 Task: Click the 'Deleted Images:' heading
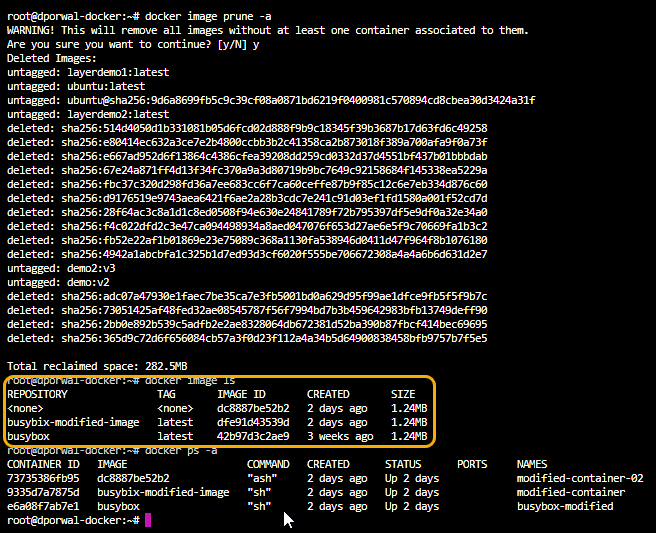click(51, 58)
